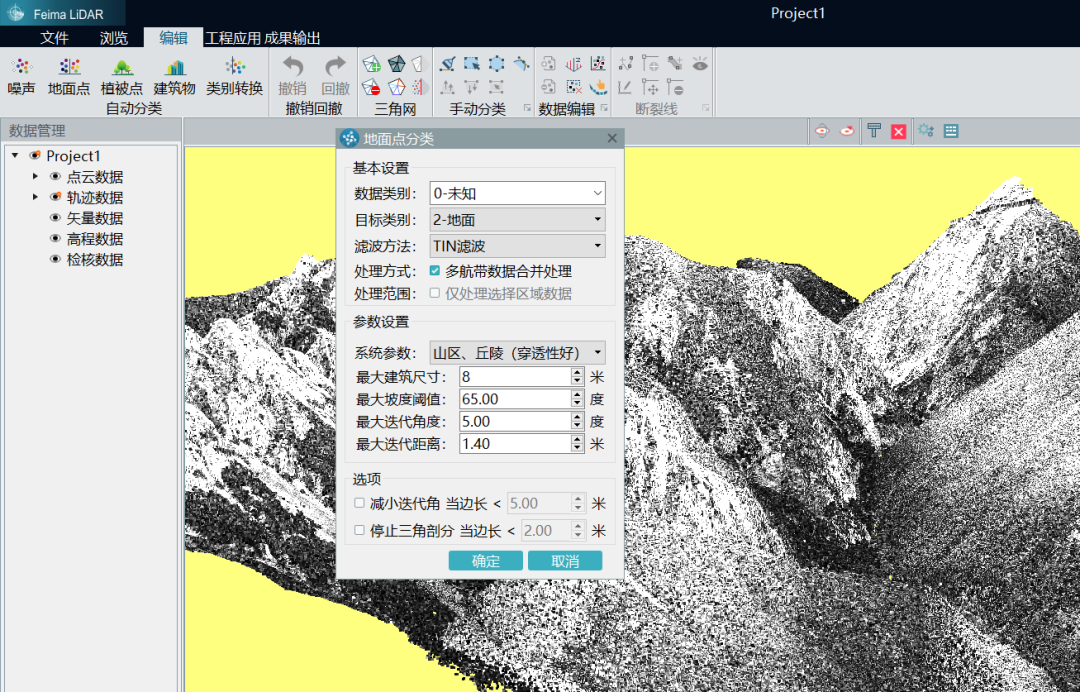Expand the 点云数据 tree node
The width and height of the screenshot is (1080, 692).
point(35,176)
